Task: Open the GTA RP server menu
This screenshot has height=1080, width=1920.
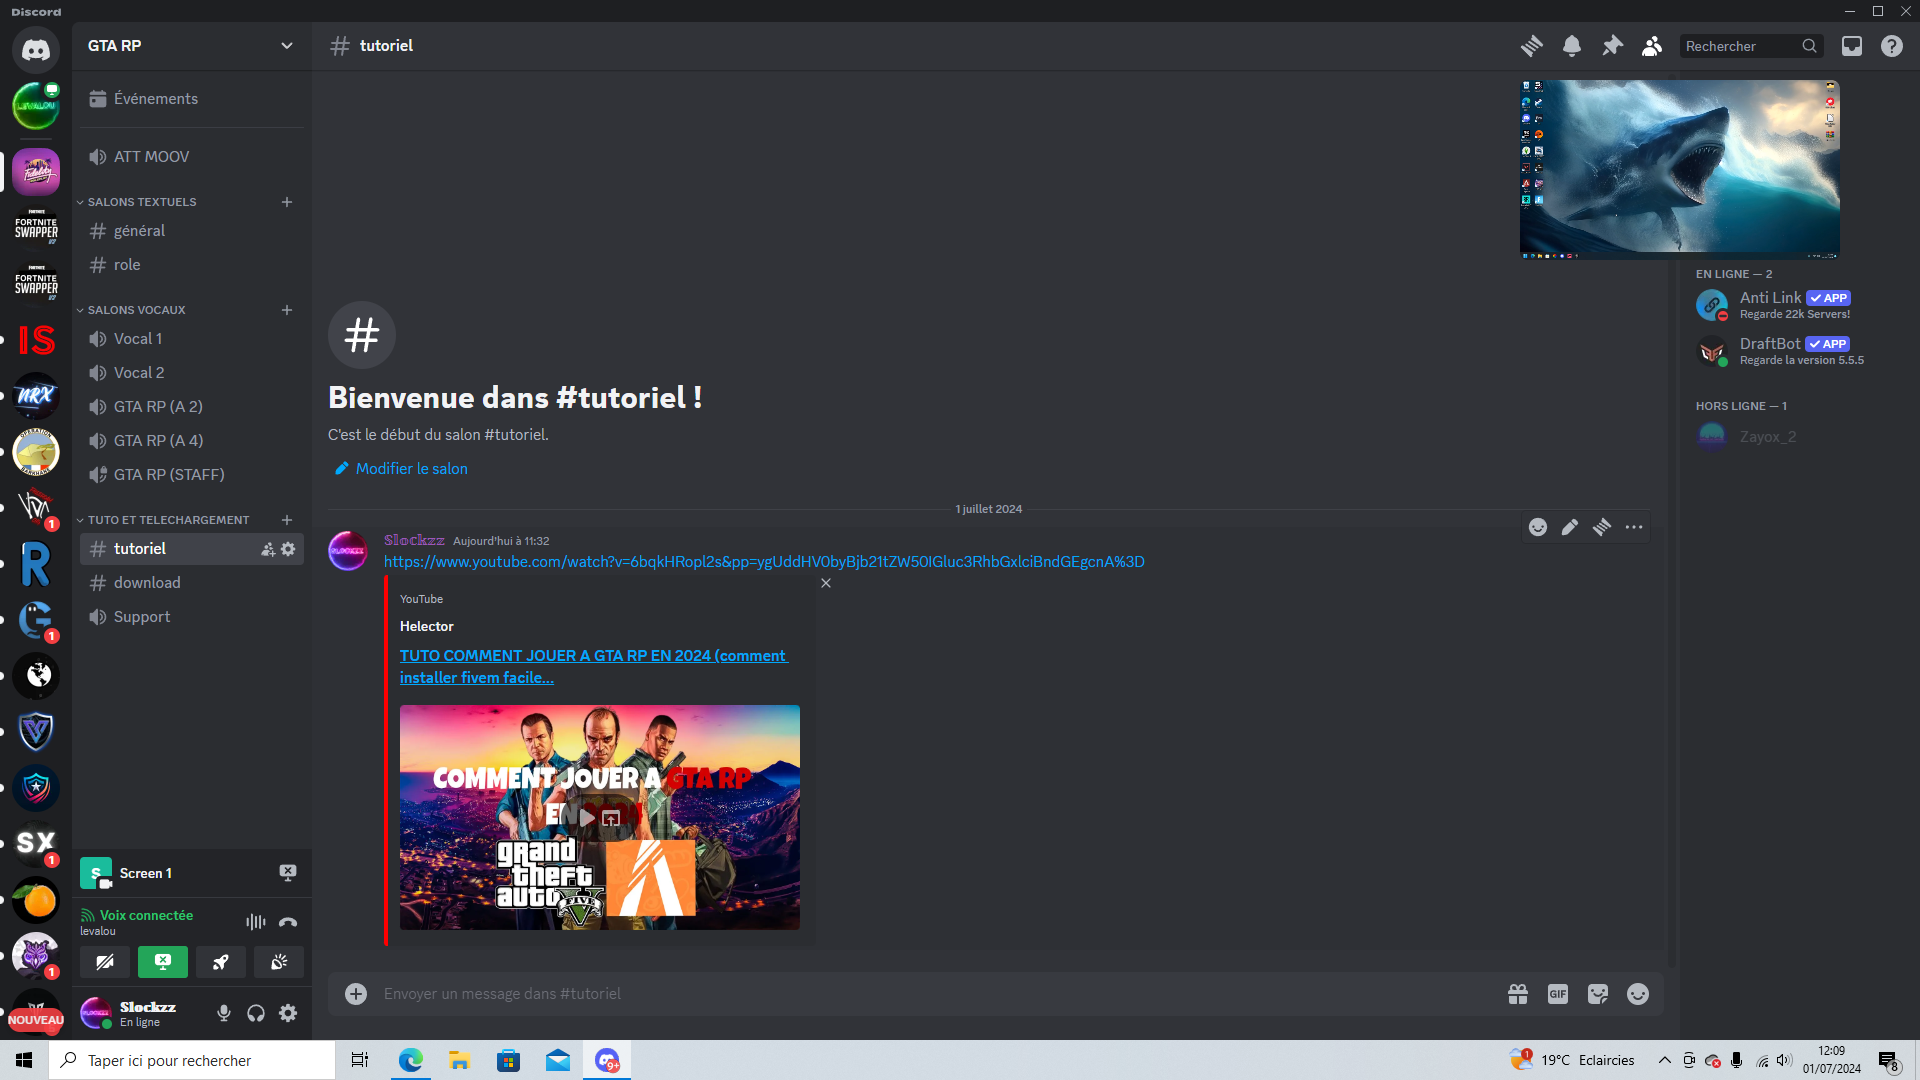Action: (191, 46)
